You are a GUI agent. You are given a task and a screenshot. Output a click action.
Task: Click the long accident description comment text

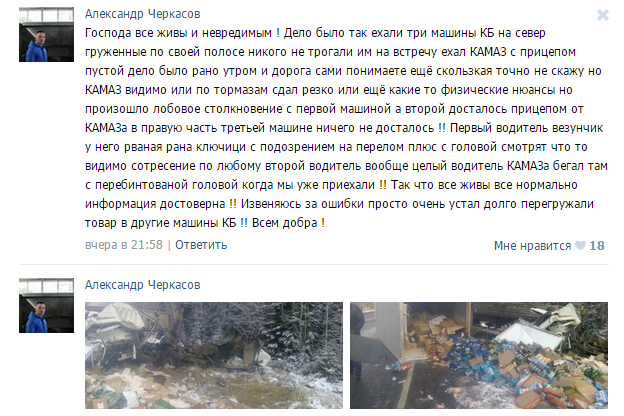(x=346, y=128)
